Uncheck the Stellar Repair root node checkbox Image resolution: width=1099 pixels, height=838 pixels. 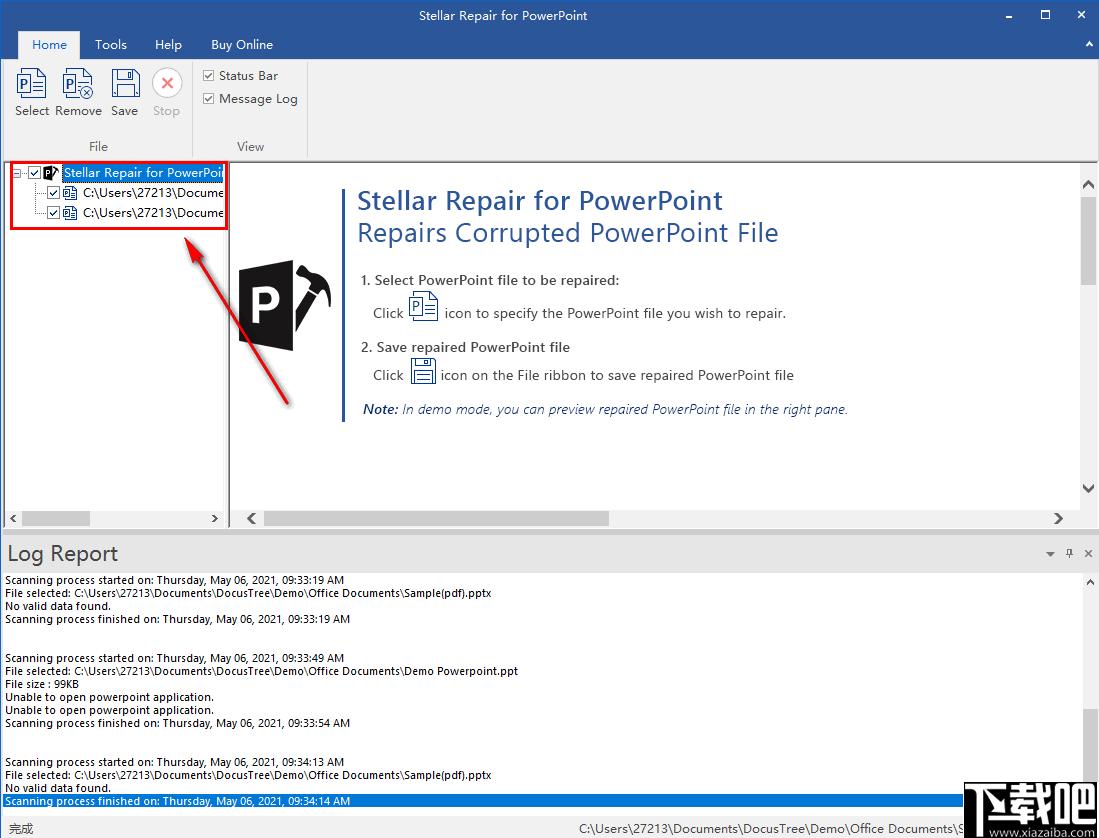[x=34, y=173]
